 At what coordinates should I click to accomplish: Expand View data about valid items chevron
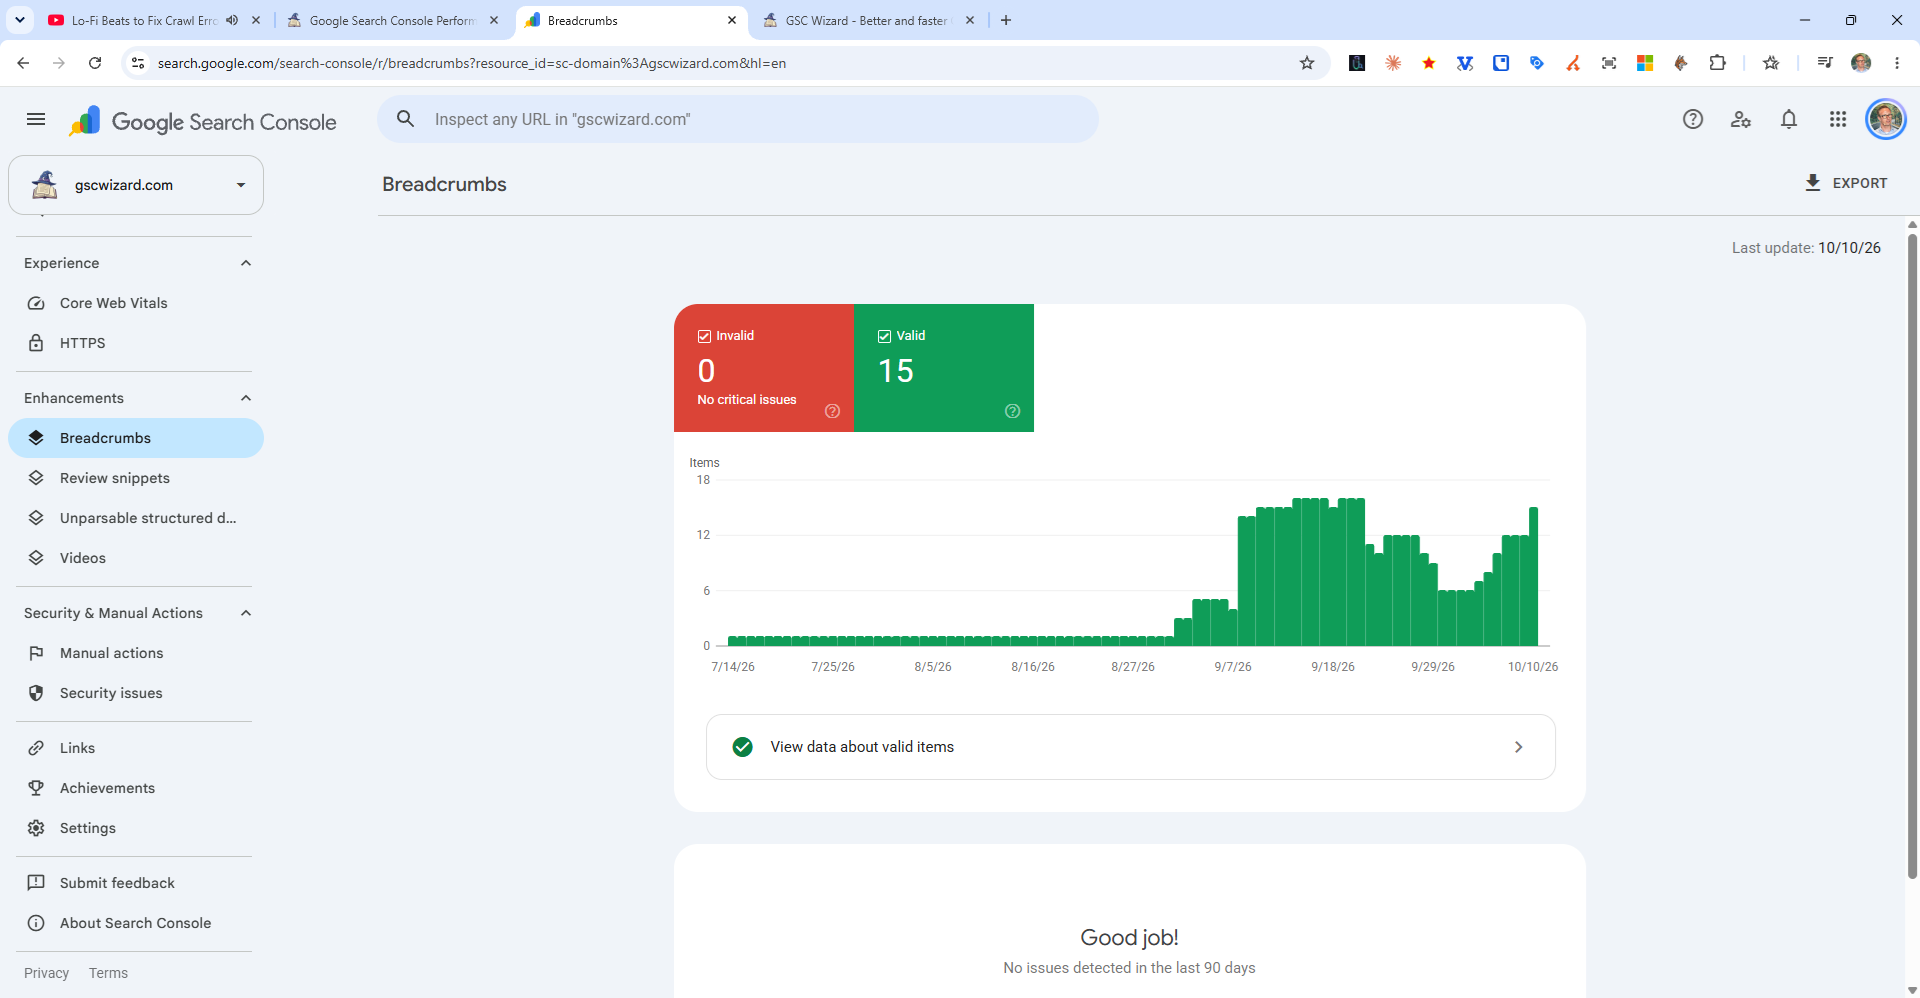coord(1518,747)
